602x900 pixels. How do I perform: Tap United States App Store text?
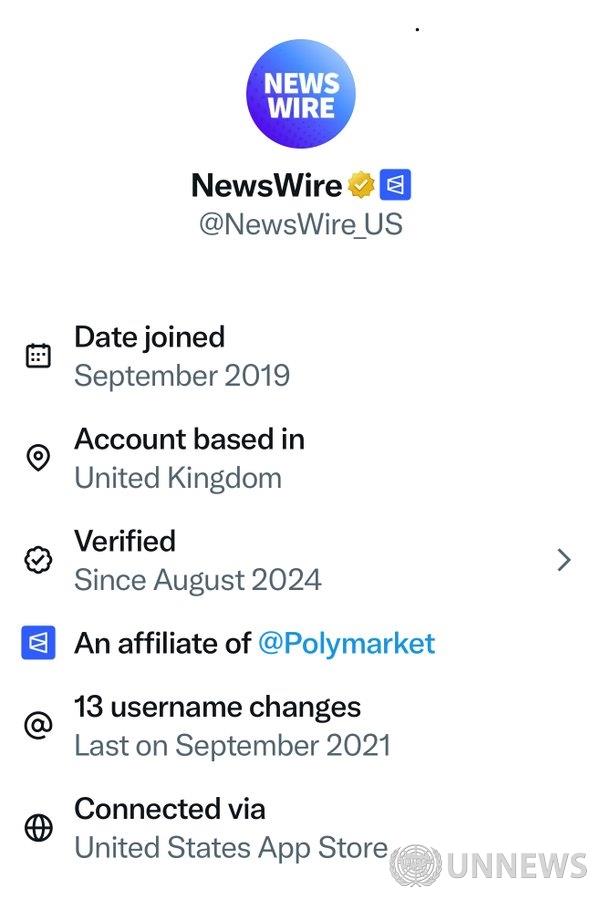pos(230,848)
